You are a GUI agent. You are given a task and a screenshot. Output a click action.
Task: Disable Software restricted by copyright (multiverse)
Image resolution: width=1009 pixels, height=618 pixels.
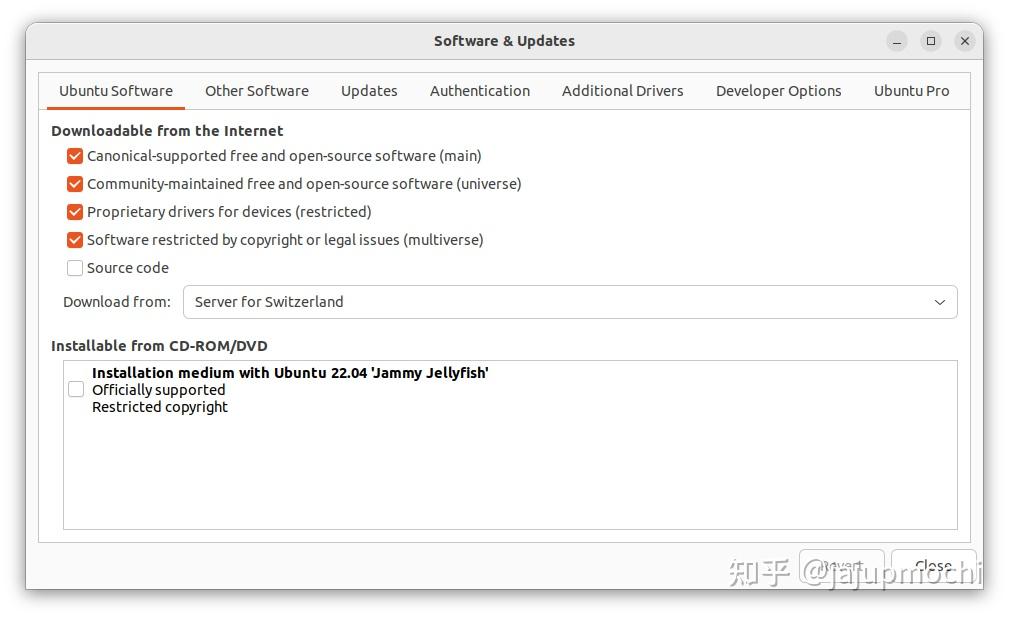point(75,239)
